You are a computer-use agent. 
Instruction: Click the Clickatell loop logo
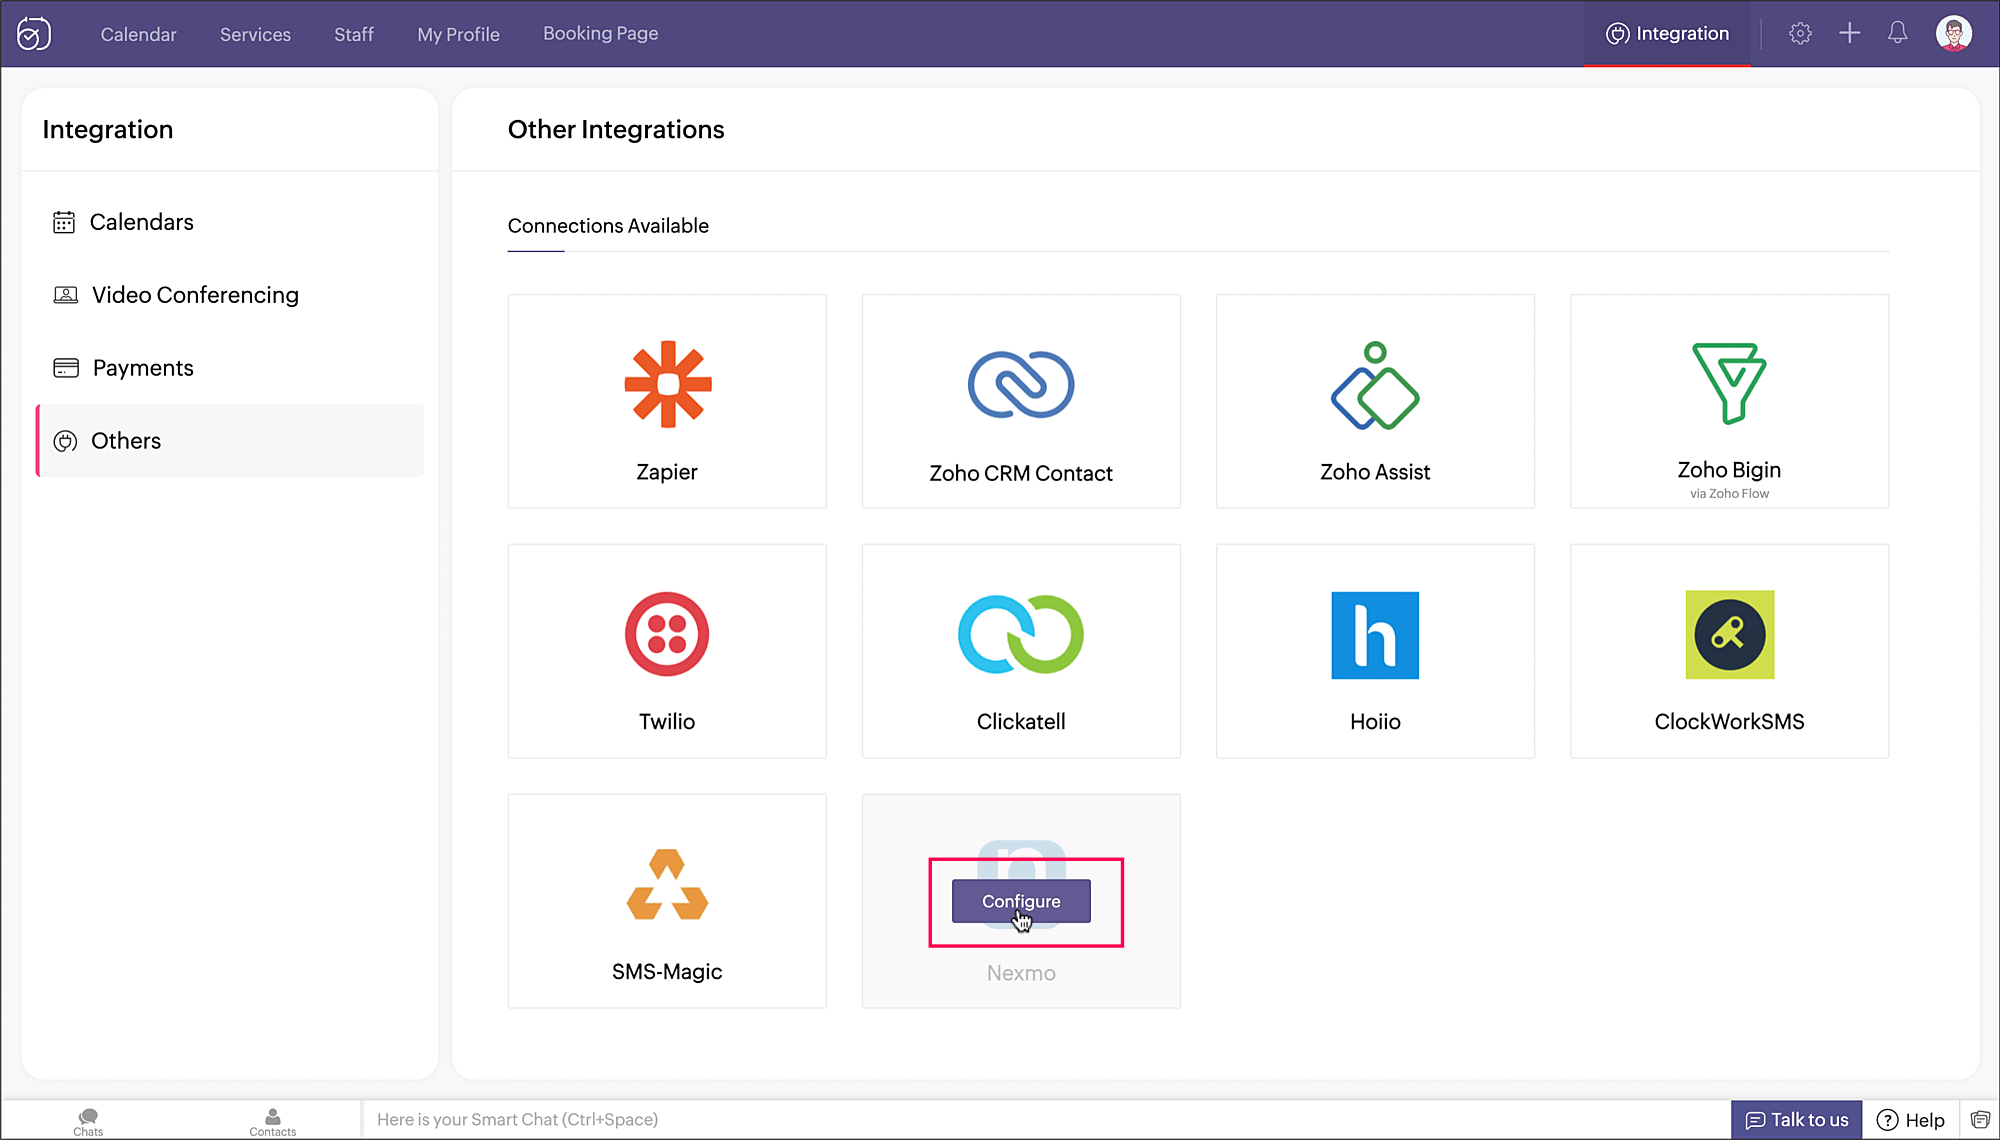pos(1021,634)
